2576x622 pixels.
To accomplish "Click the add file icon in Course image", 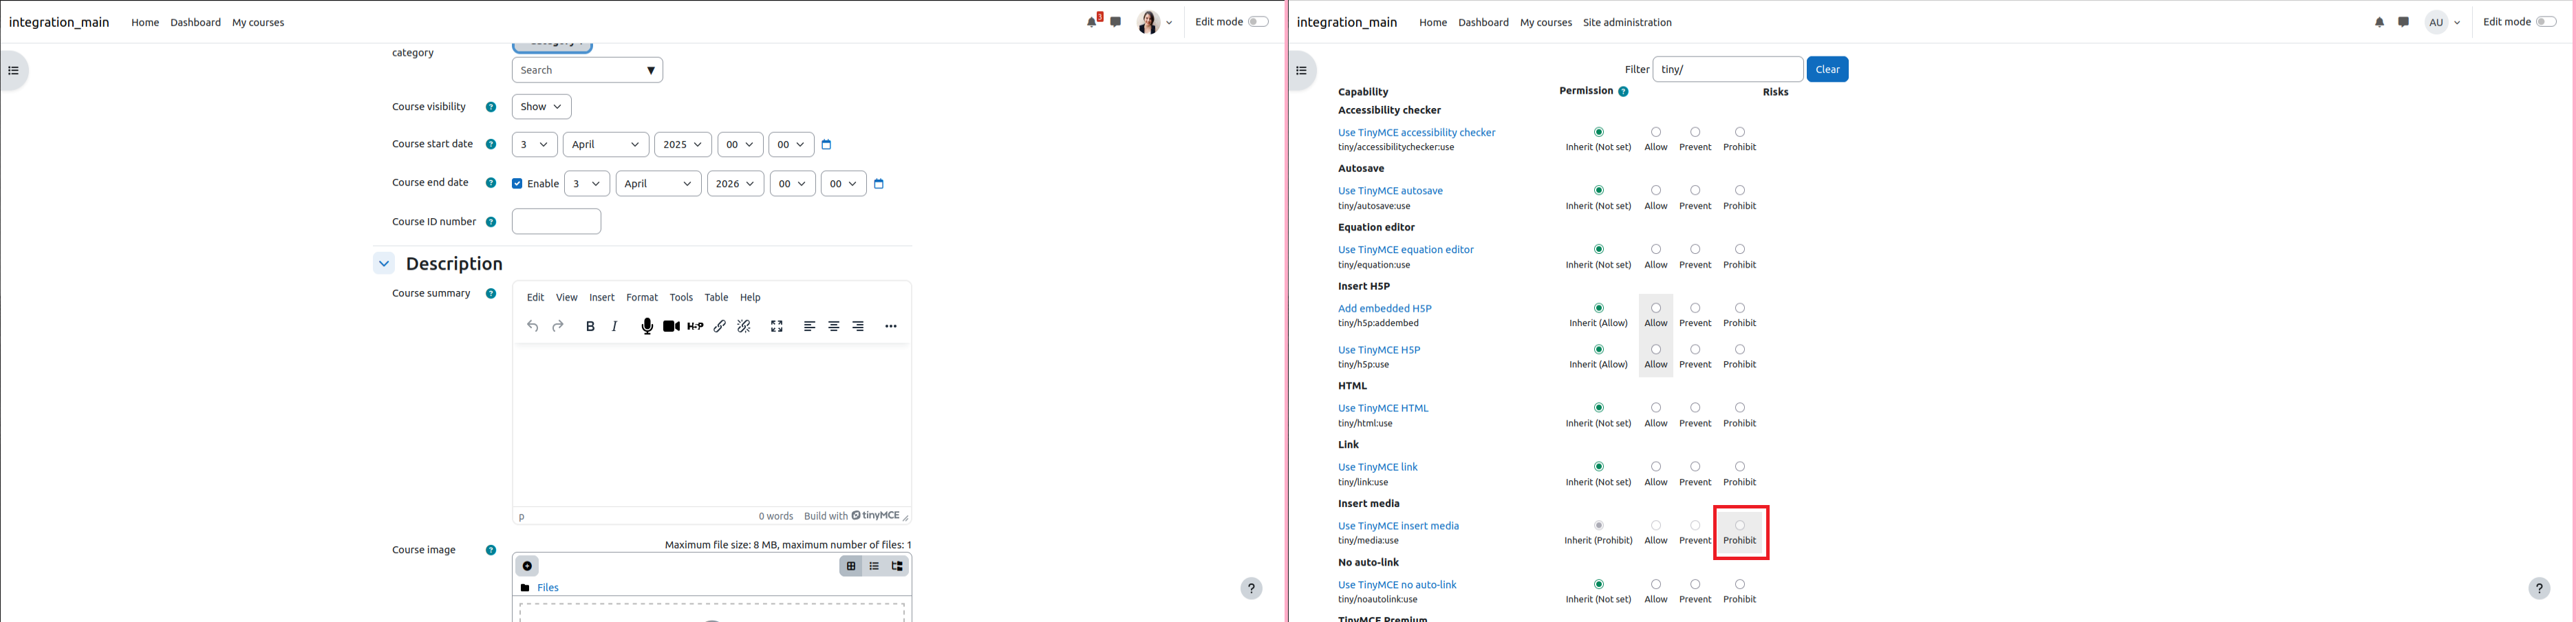I will coord(527,566).
